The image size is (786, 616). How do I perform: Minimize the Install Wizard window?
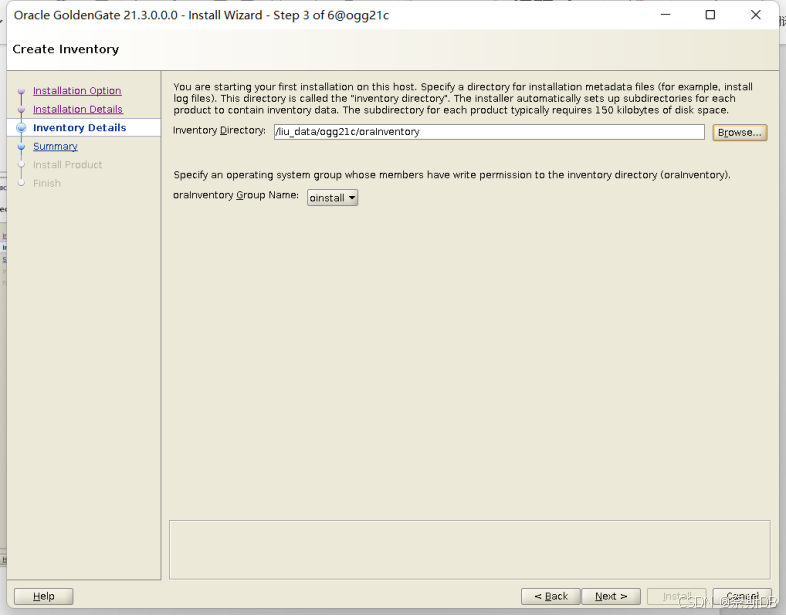pyautogui.click(x=665, y=15)
